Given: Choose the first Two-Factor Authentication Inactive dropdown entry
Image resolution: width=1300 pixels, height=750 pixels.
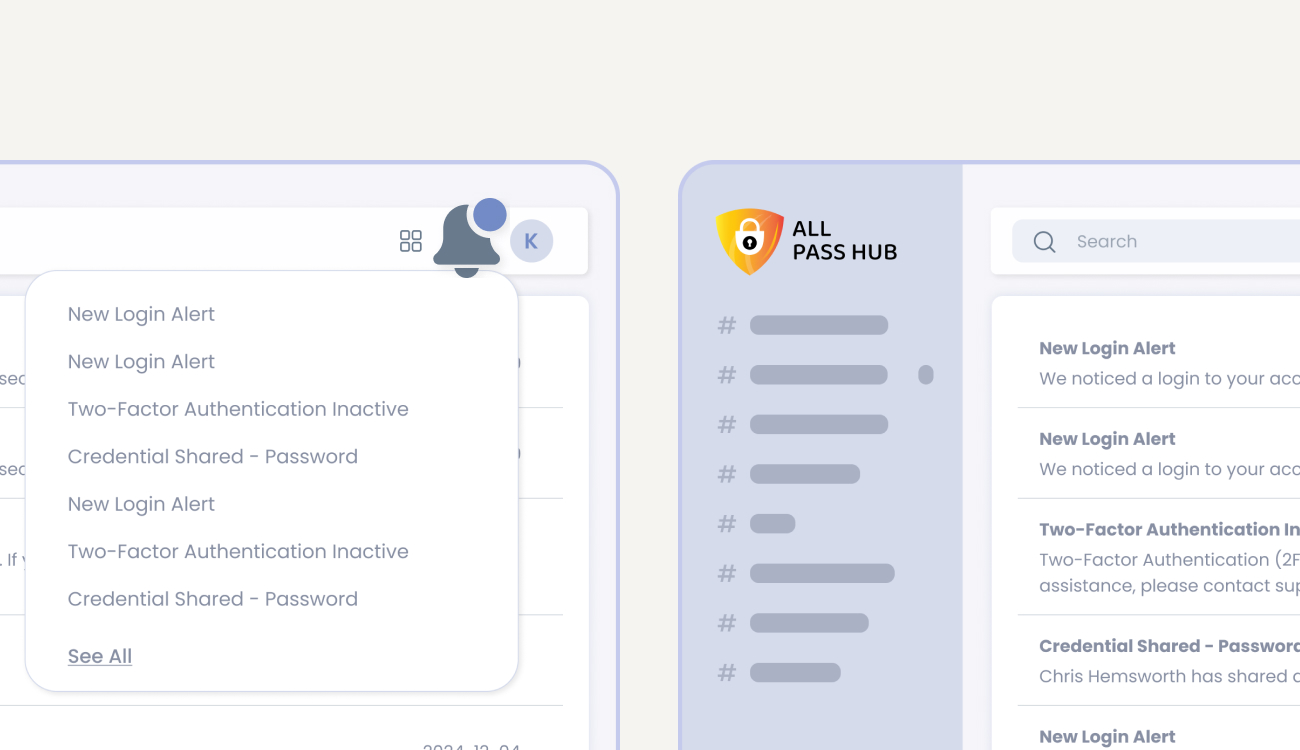Looking at the screenshot, I should click(238, 409).
